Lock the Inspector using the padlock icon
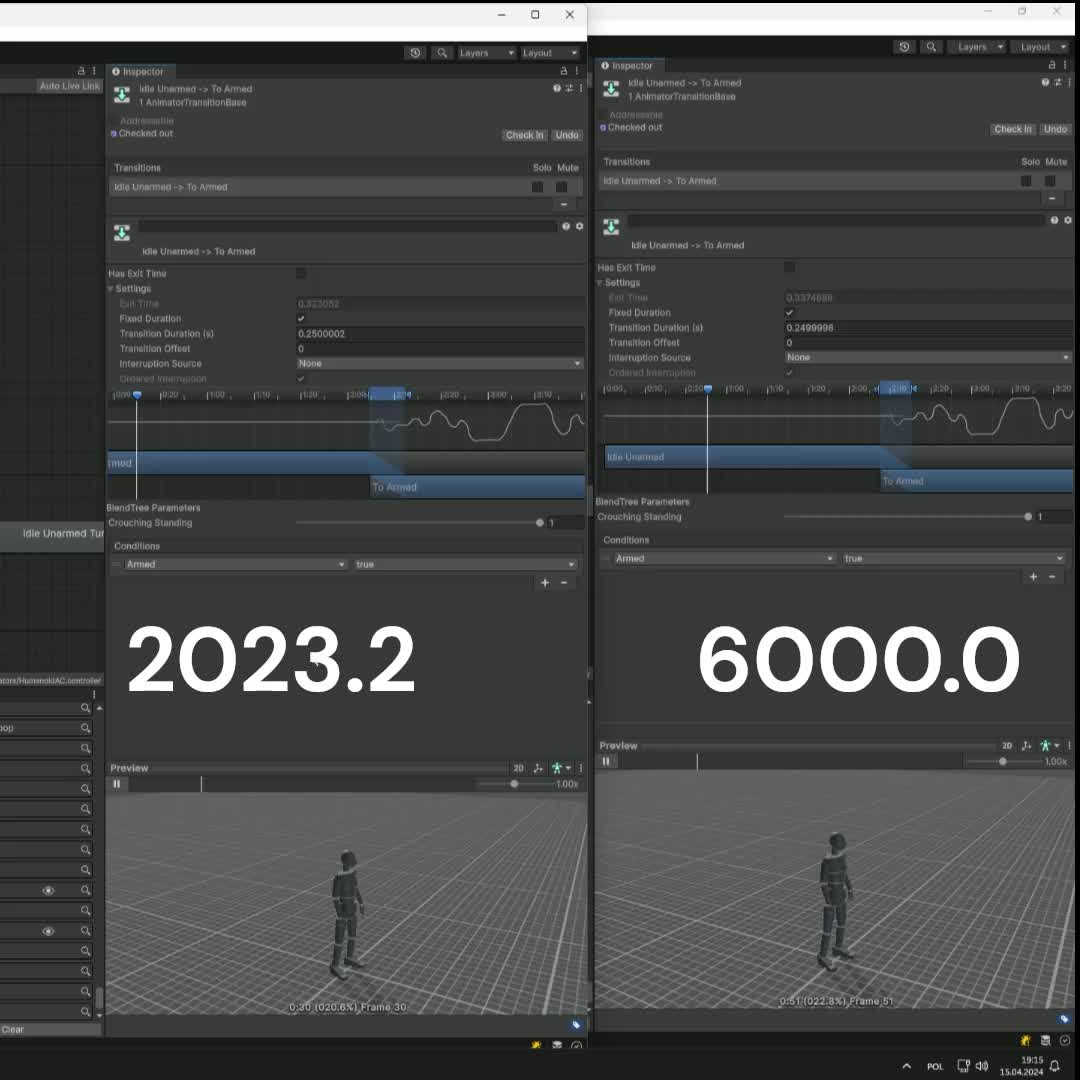The width and height of the screenshot is (1080, 1080). pyautogui.click(x=562, y=72)
